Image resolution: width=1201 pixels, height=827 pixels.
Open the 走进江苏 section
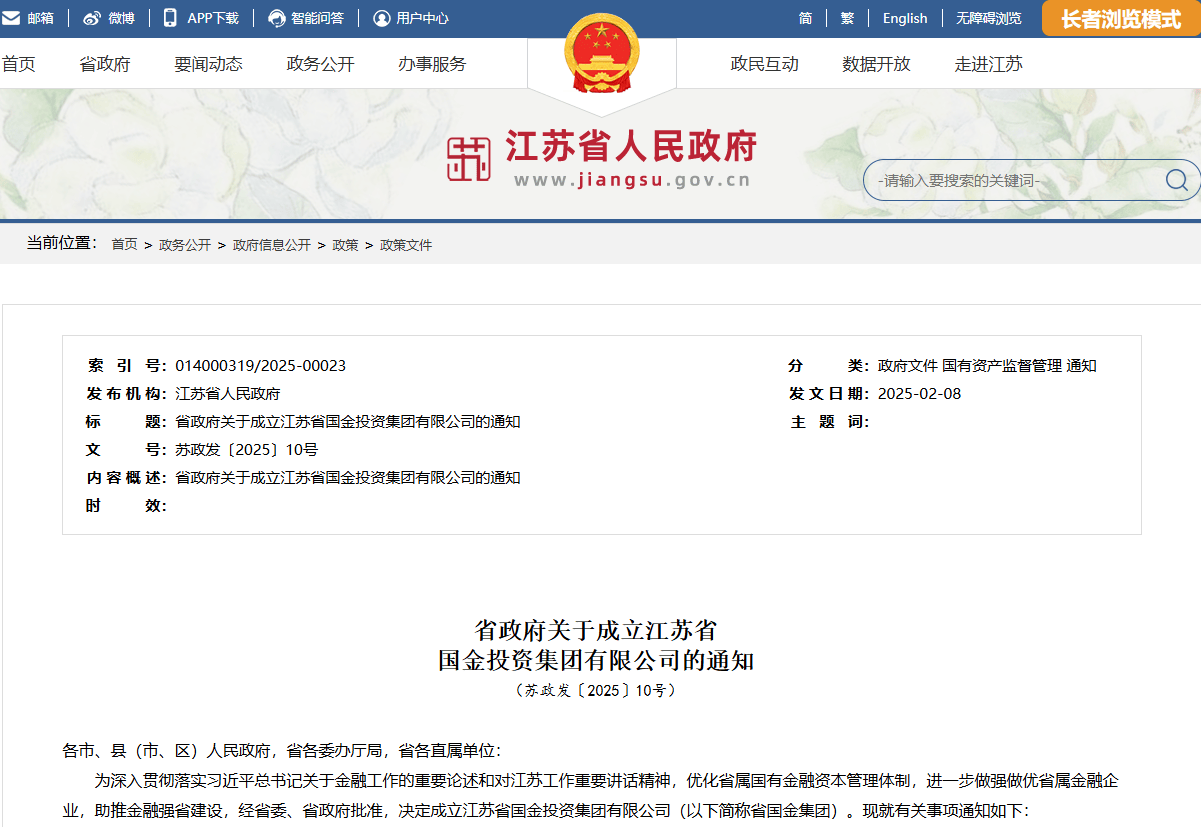987,63
